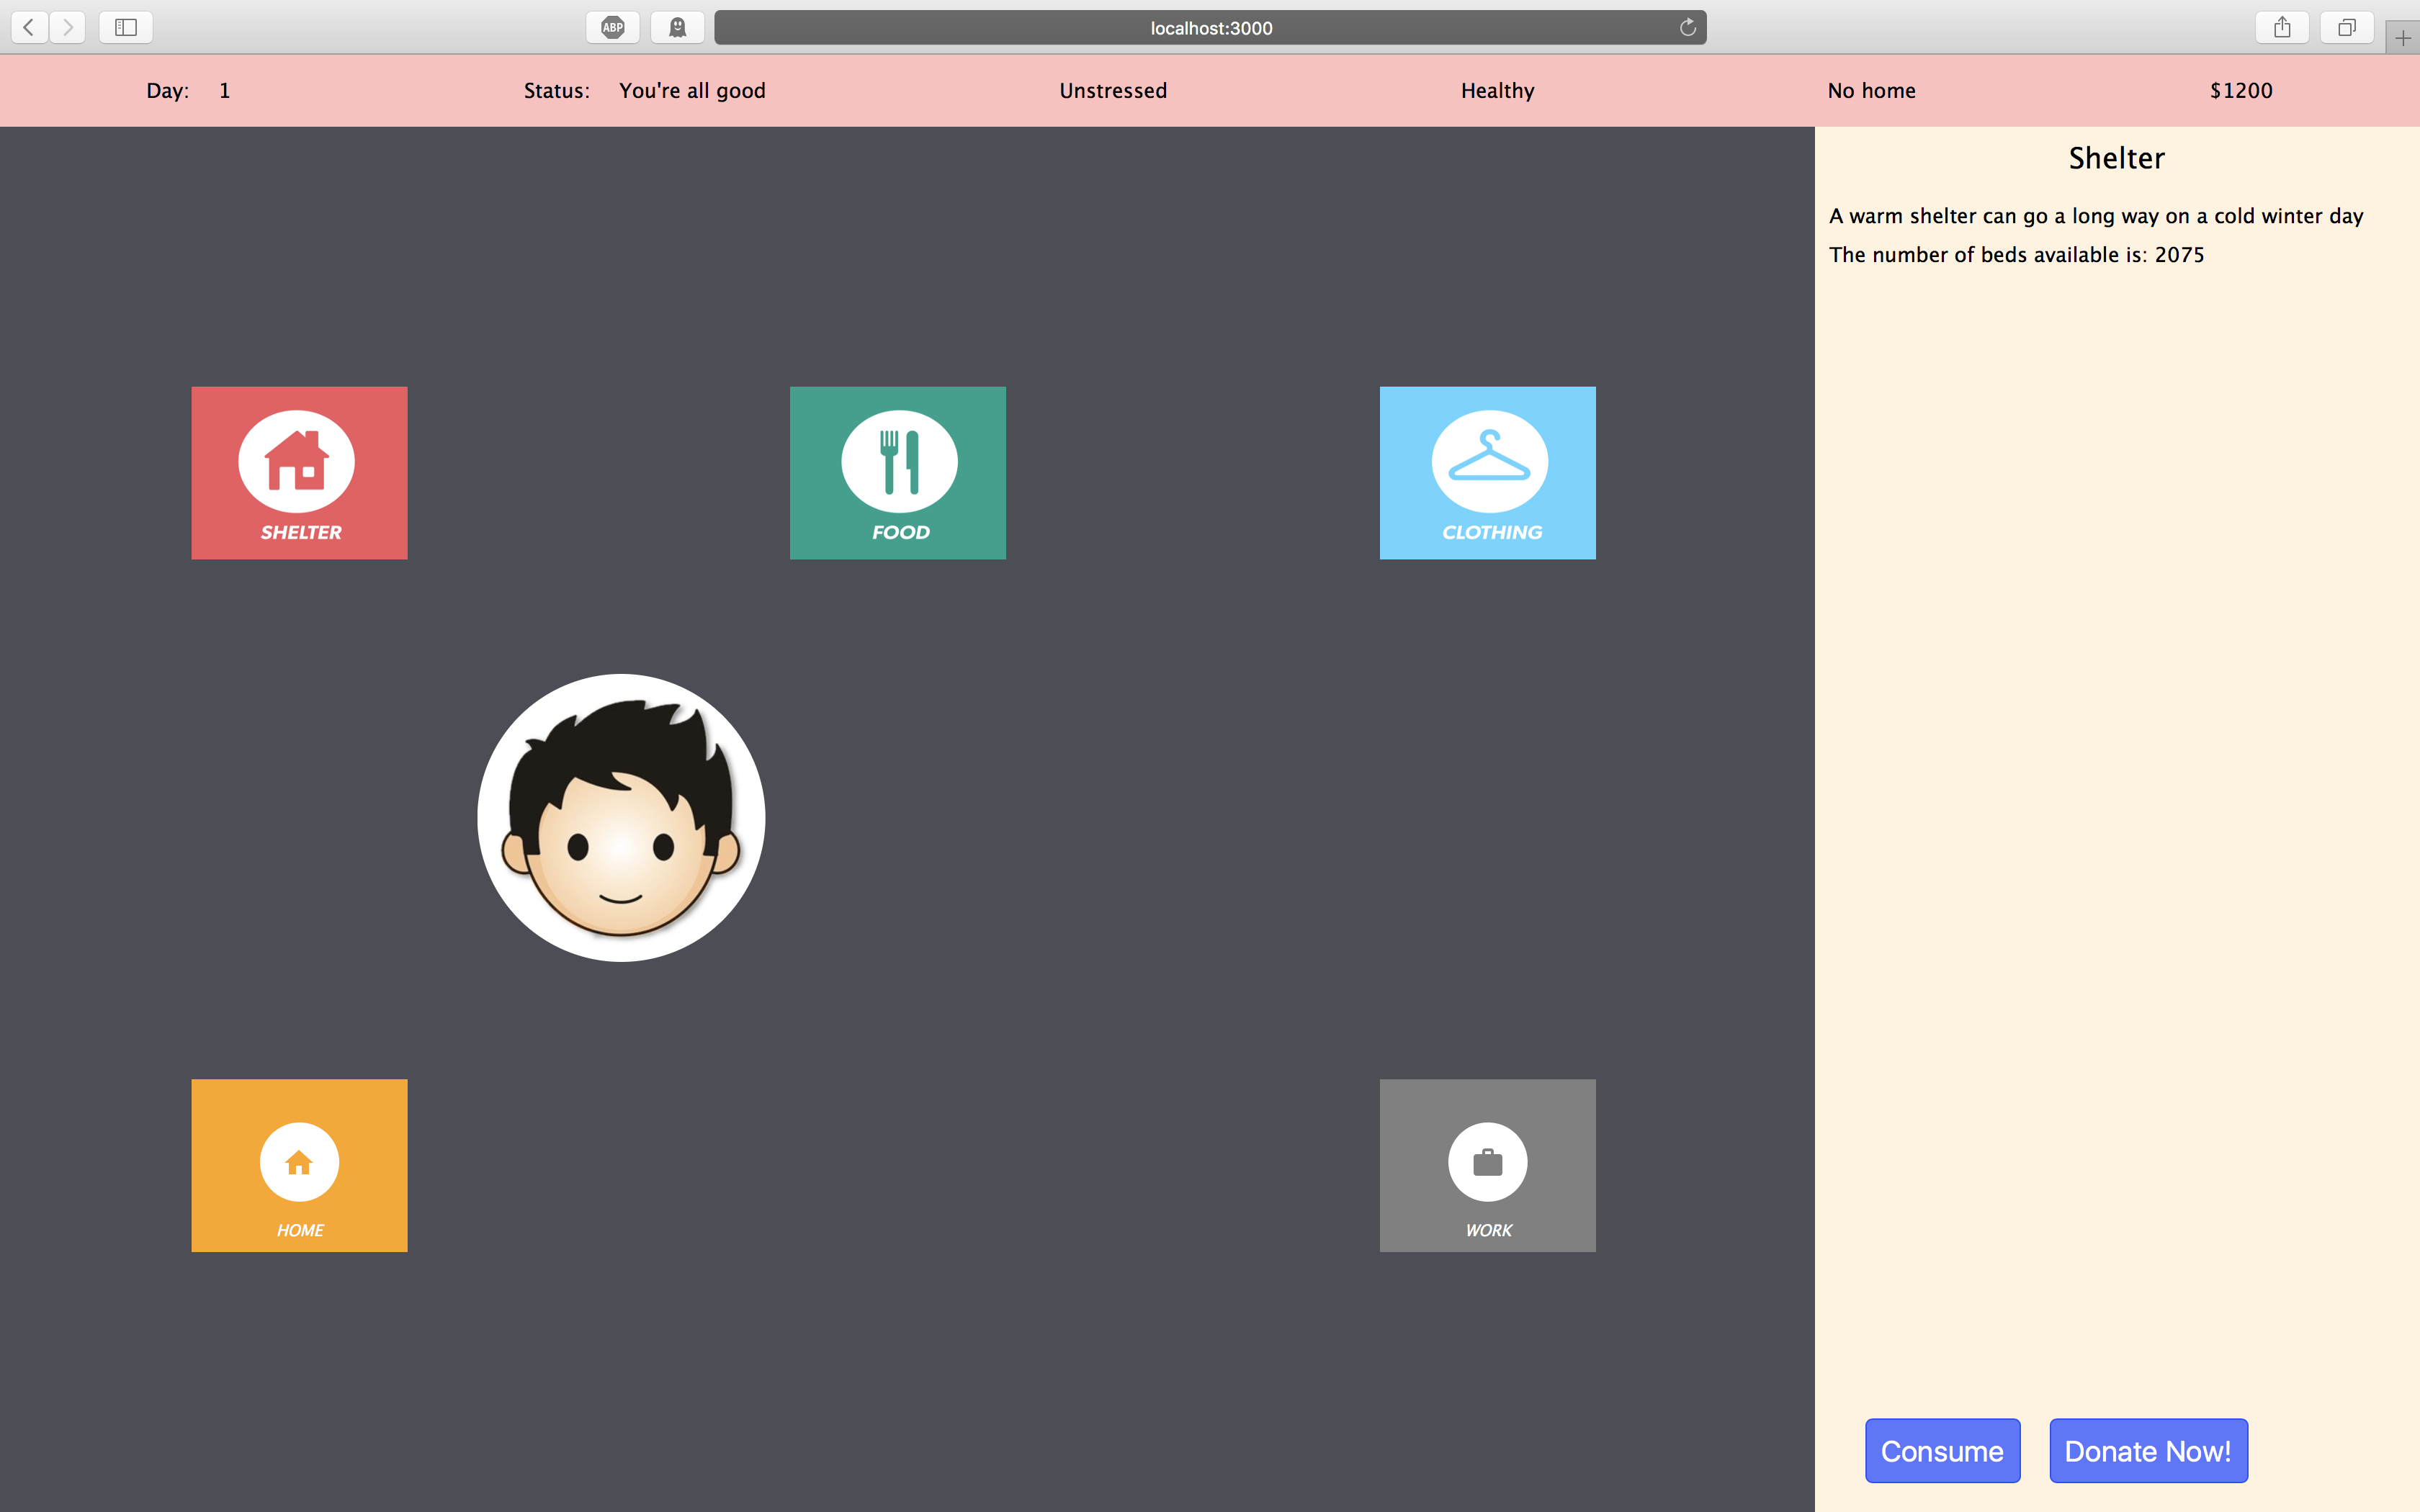Open the AdBlock Plus extension icon
The height and width of the screenshot is (1512, 2420).
pos(613,27)
